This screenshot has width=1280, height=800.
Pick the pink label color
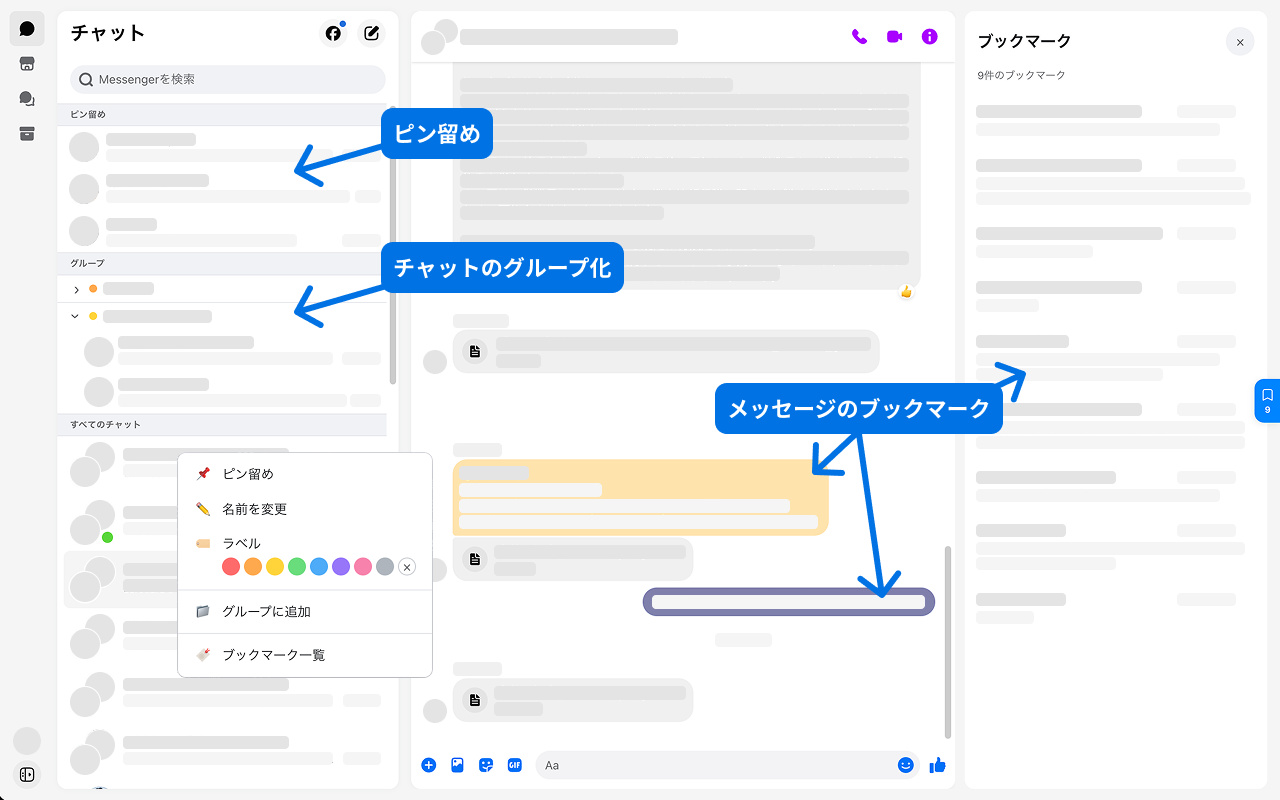(363, 567)
